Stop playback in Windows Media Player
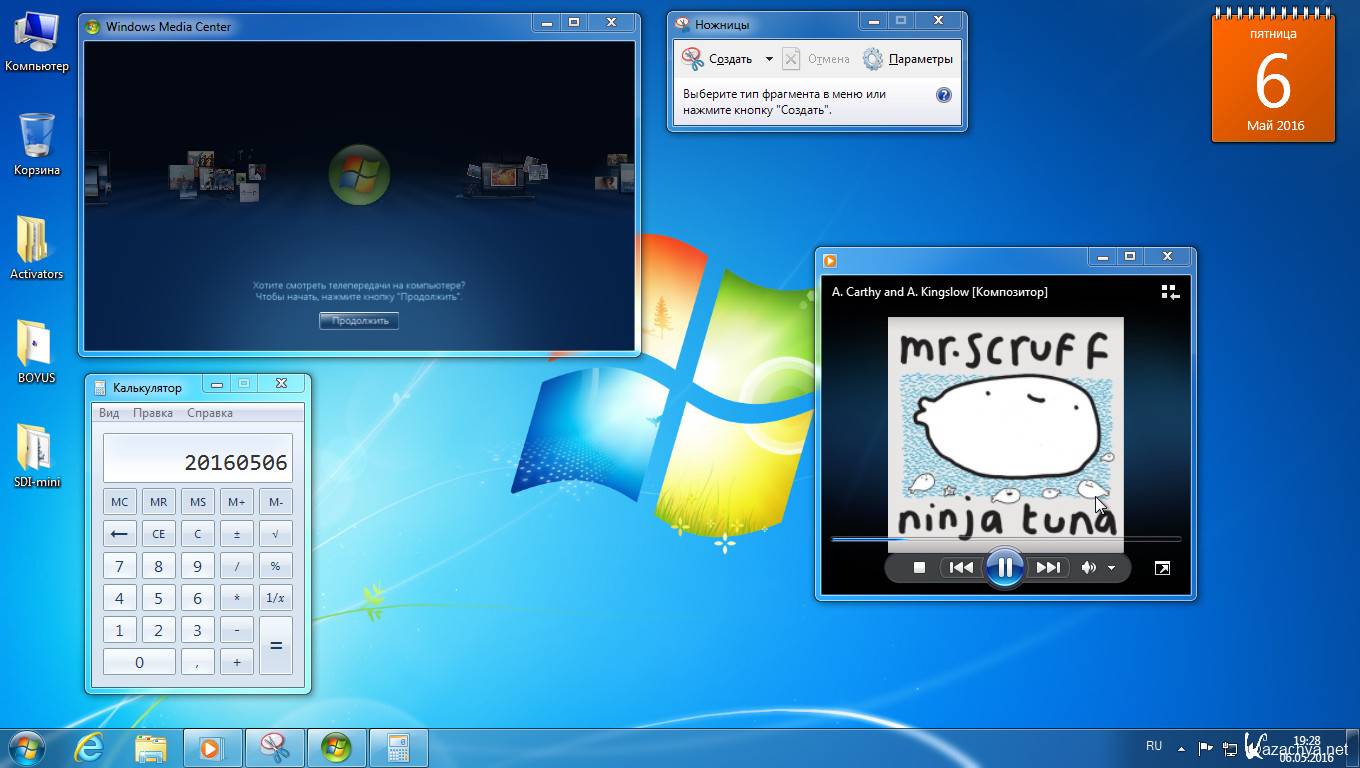The image size is (1360, 768). click(919, 568)
